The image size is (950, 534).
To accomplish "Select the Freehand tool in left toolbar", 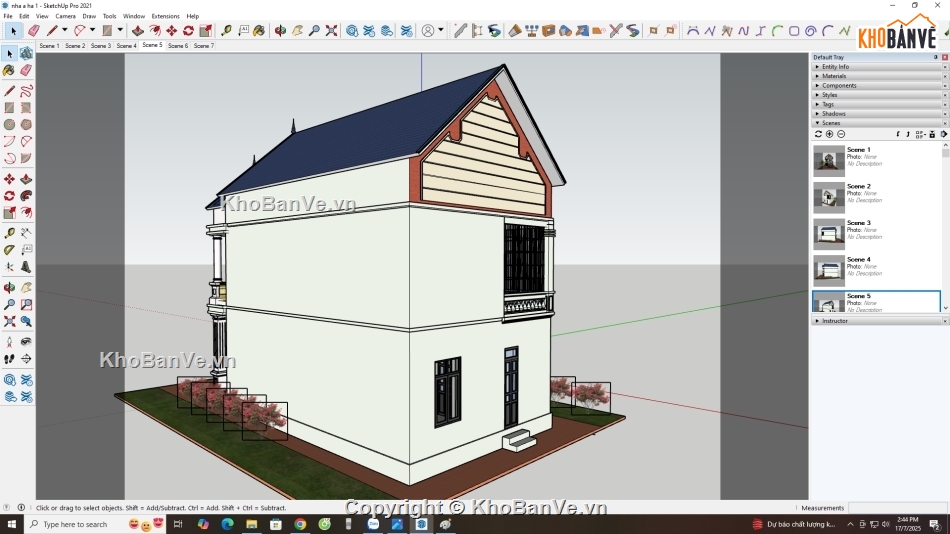I will 26,91.
